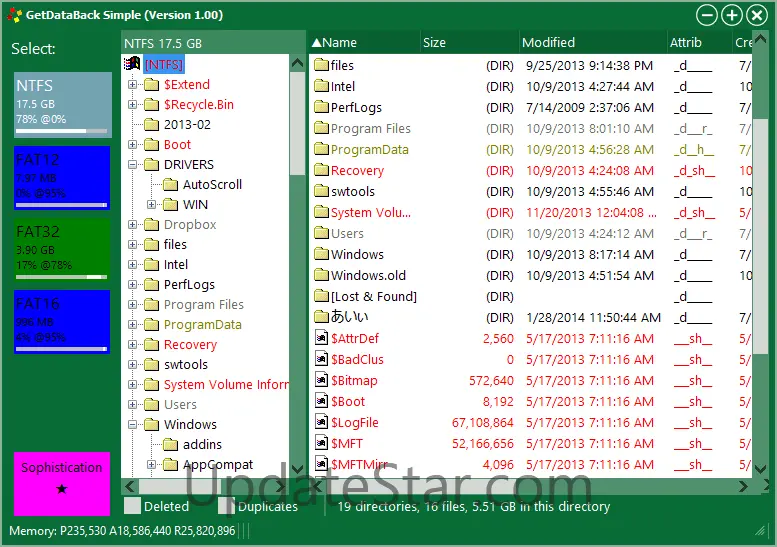Click the PerfLogs folder icon in file list
This screenshot has height=547, width=777.
point(322,107)
